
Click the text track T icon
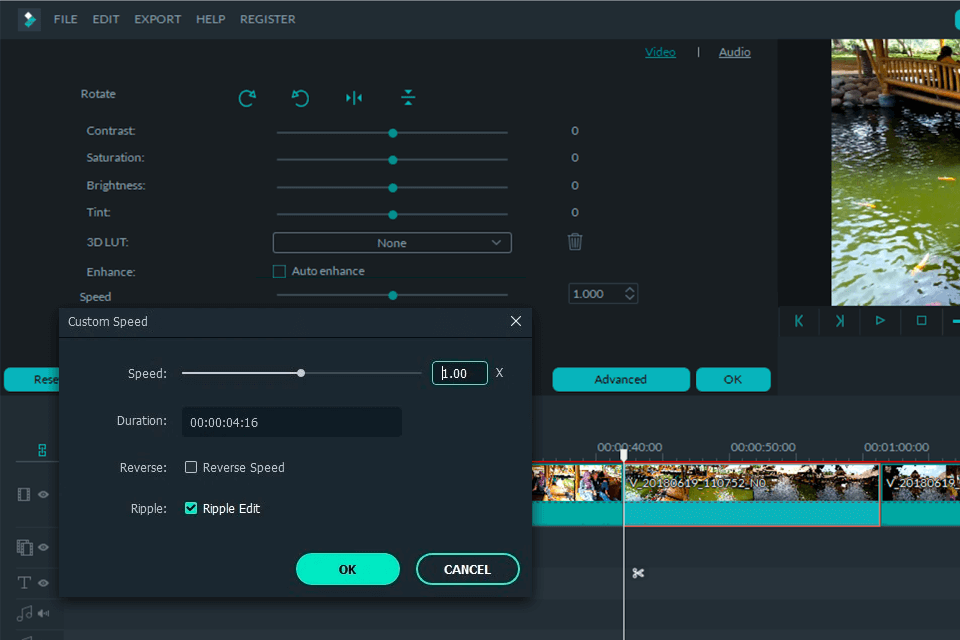pyautogui.click(x=24, y=582)
